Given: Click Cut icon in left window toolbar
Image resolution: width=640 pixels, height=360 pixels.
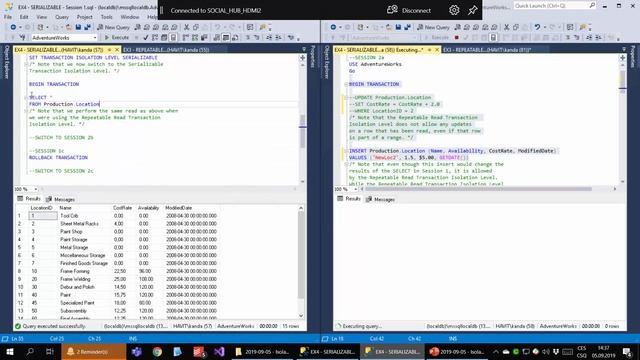Looking at the screenshot, I should click(x=187, y=27).
